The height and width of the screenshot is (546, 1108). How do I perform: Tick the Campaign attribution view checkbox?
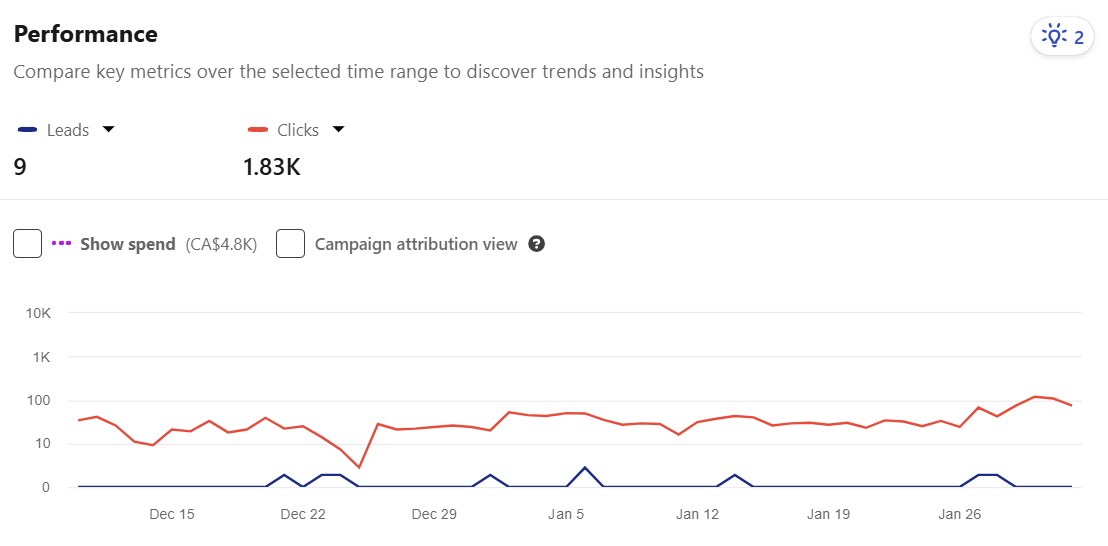point(290,244)
